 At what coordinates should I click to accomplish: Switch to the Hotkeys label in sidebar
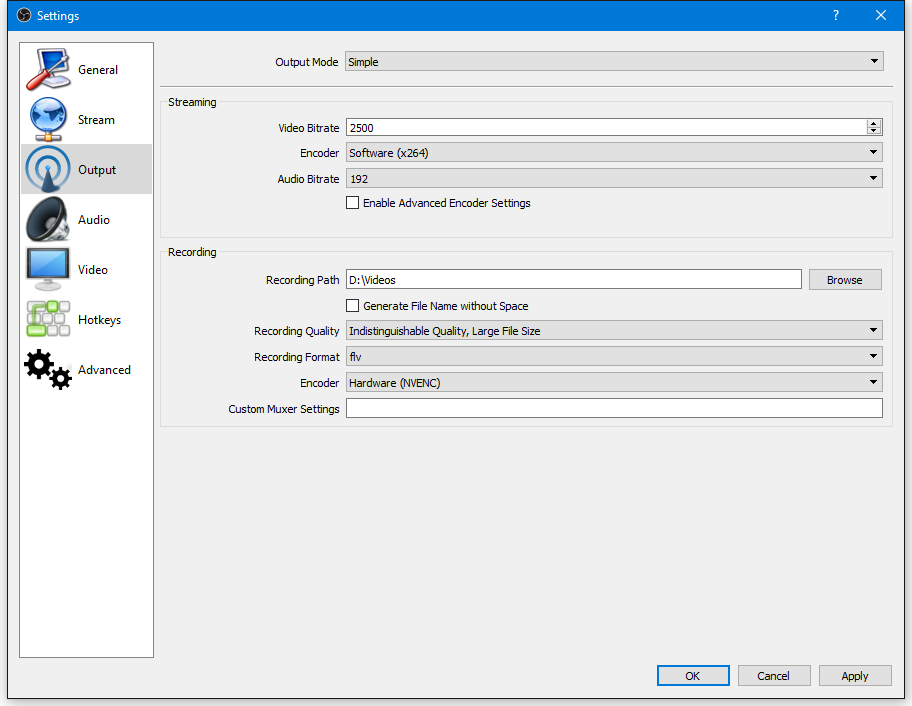coord(99,320)
